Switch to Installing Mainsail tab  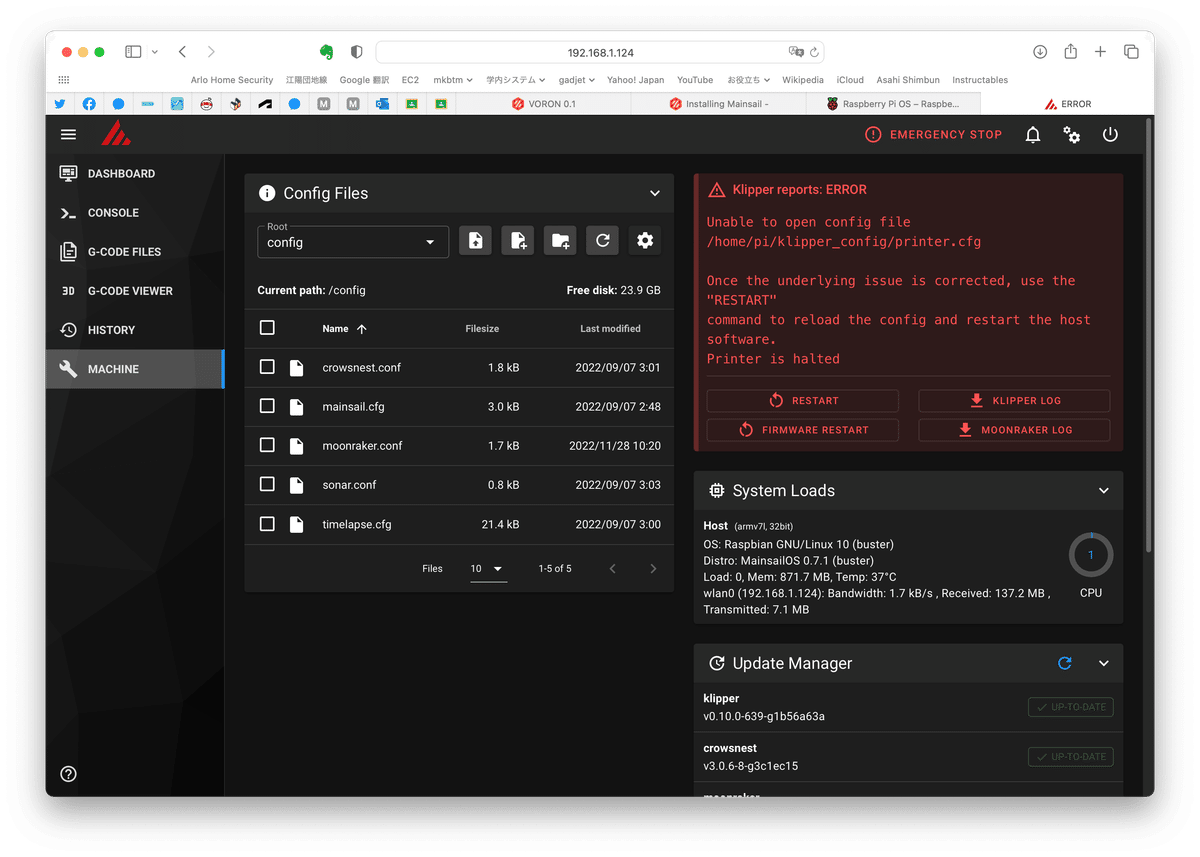(x=720, y=104)
